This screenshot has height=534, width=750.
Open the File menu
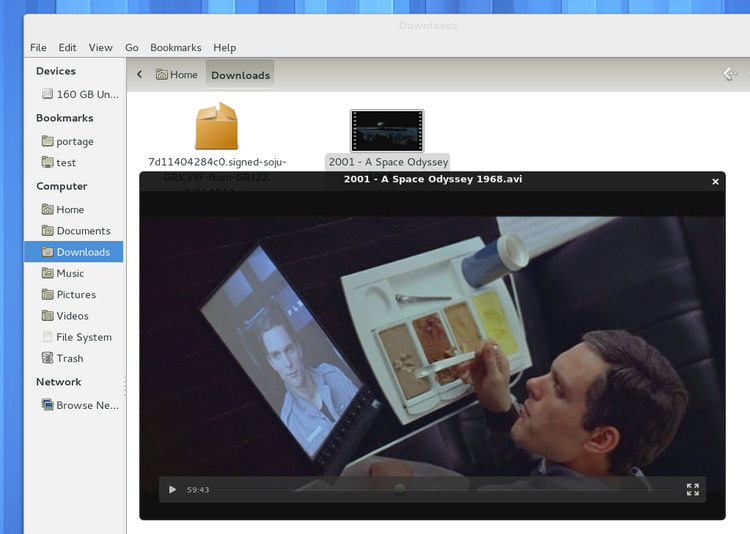click(38, 47)
